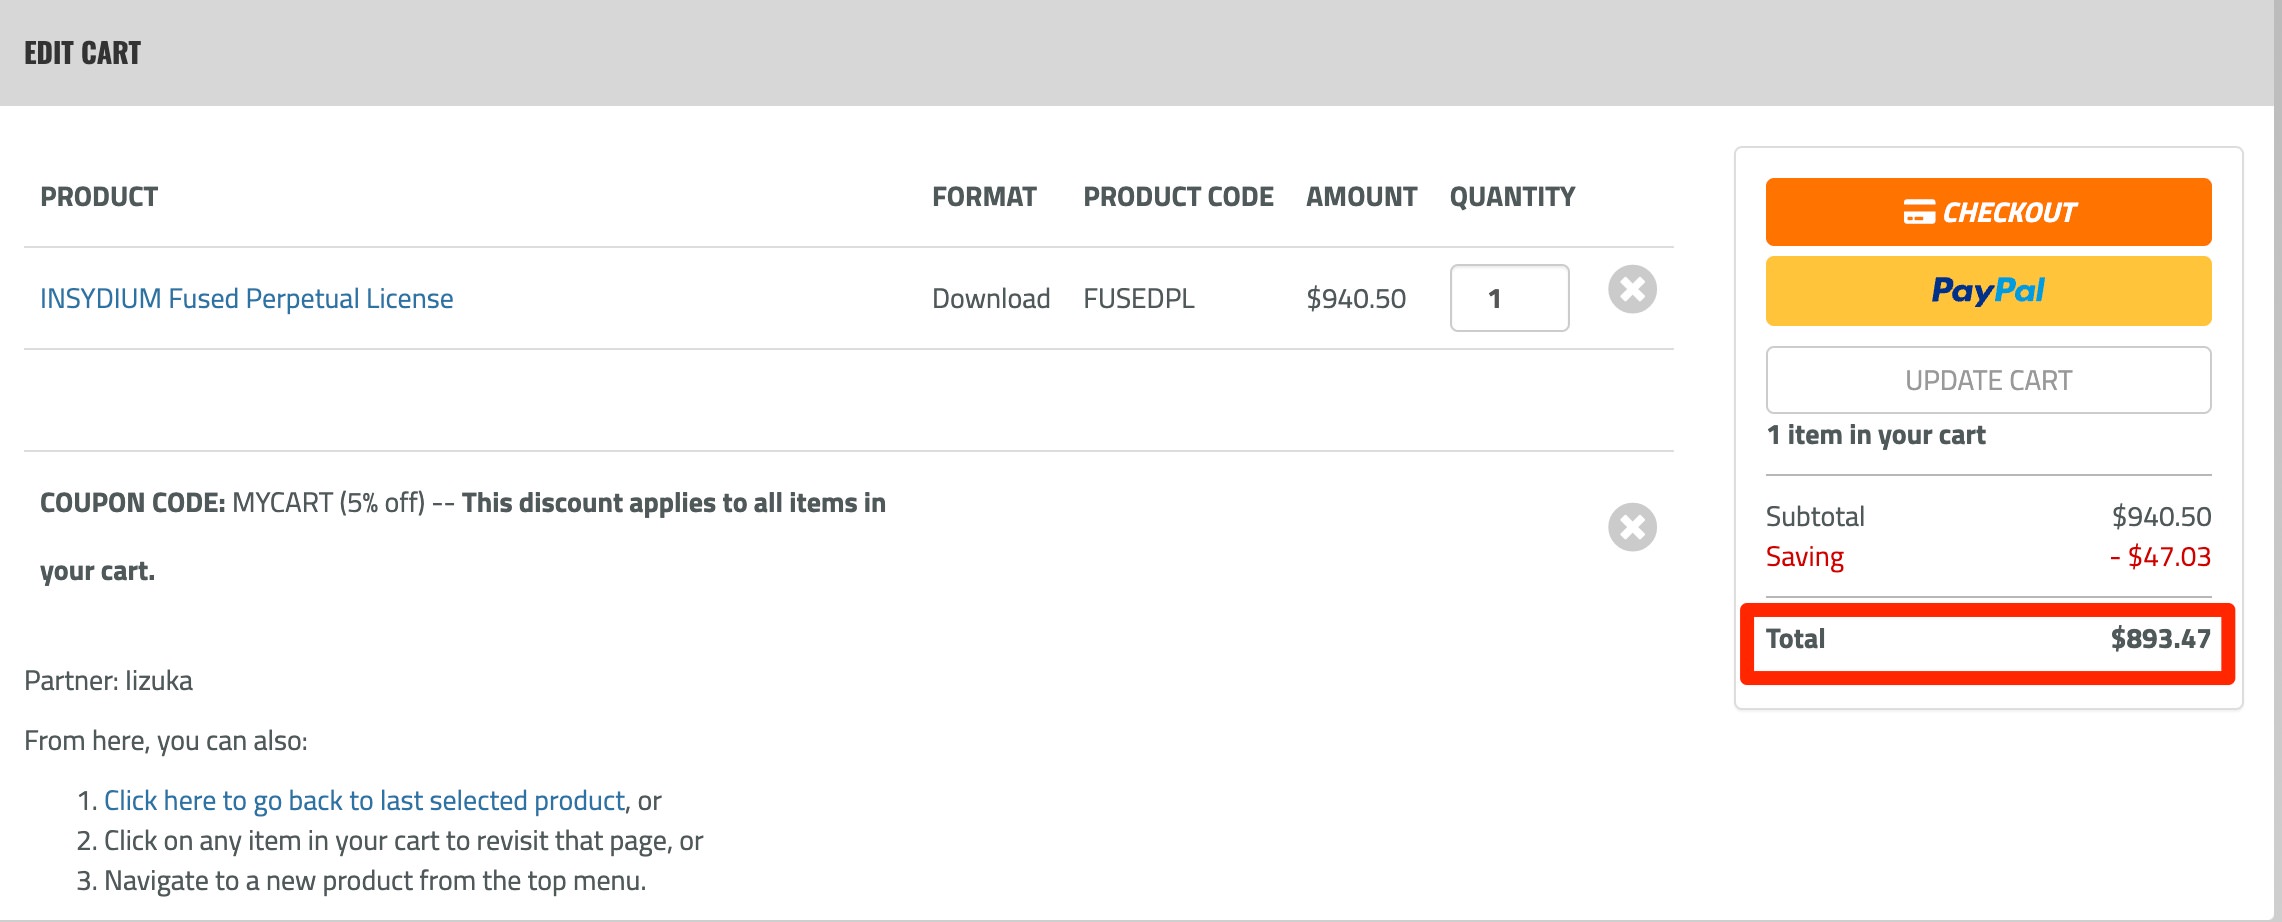The image size is (2282, 922).
Task: Click the Edit Cart heading
Action: pos(82,53)
